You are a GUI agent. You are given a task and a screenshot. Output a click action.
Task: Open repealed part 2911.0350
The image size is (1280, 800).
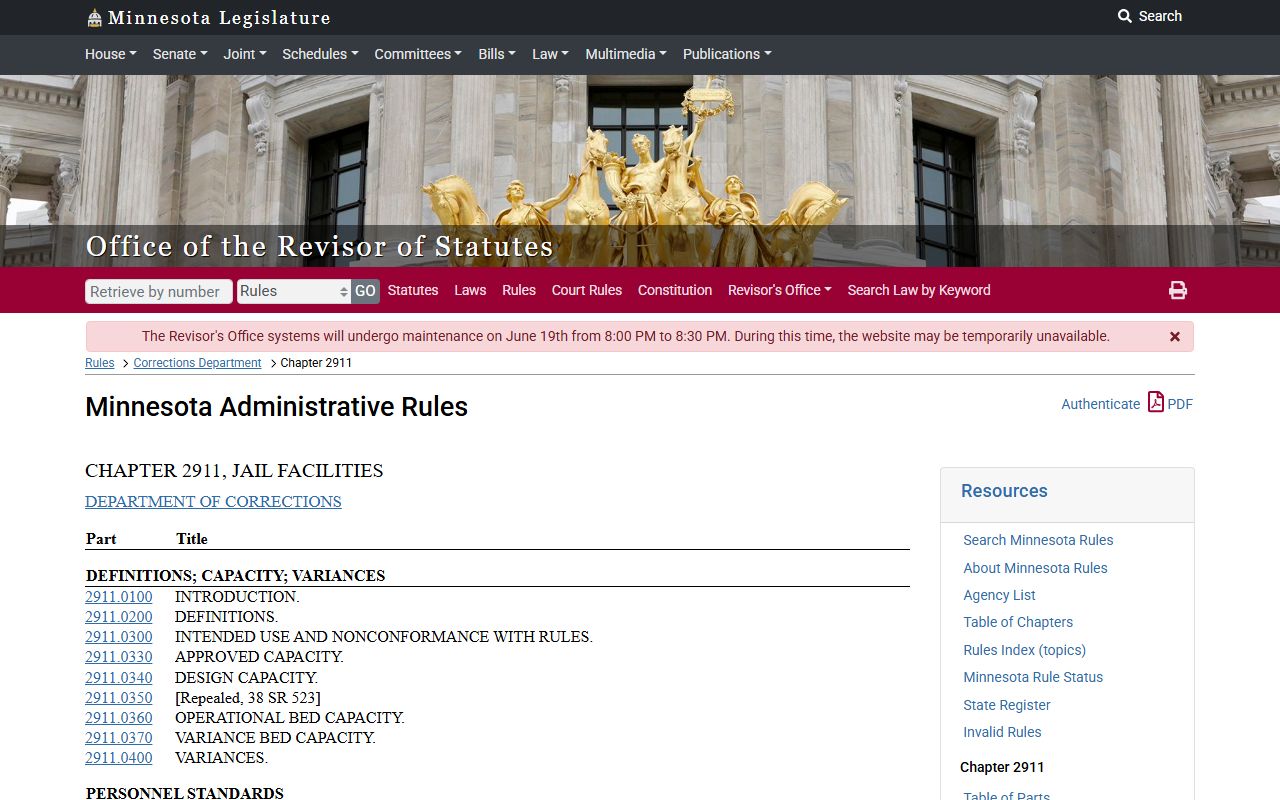click(x=119, y=698)
